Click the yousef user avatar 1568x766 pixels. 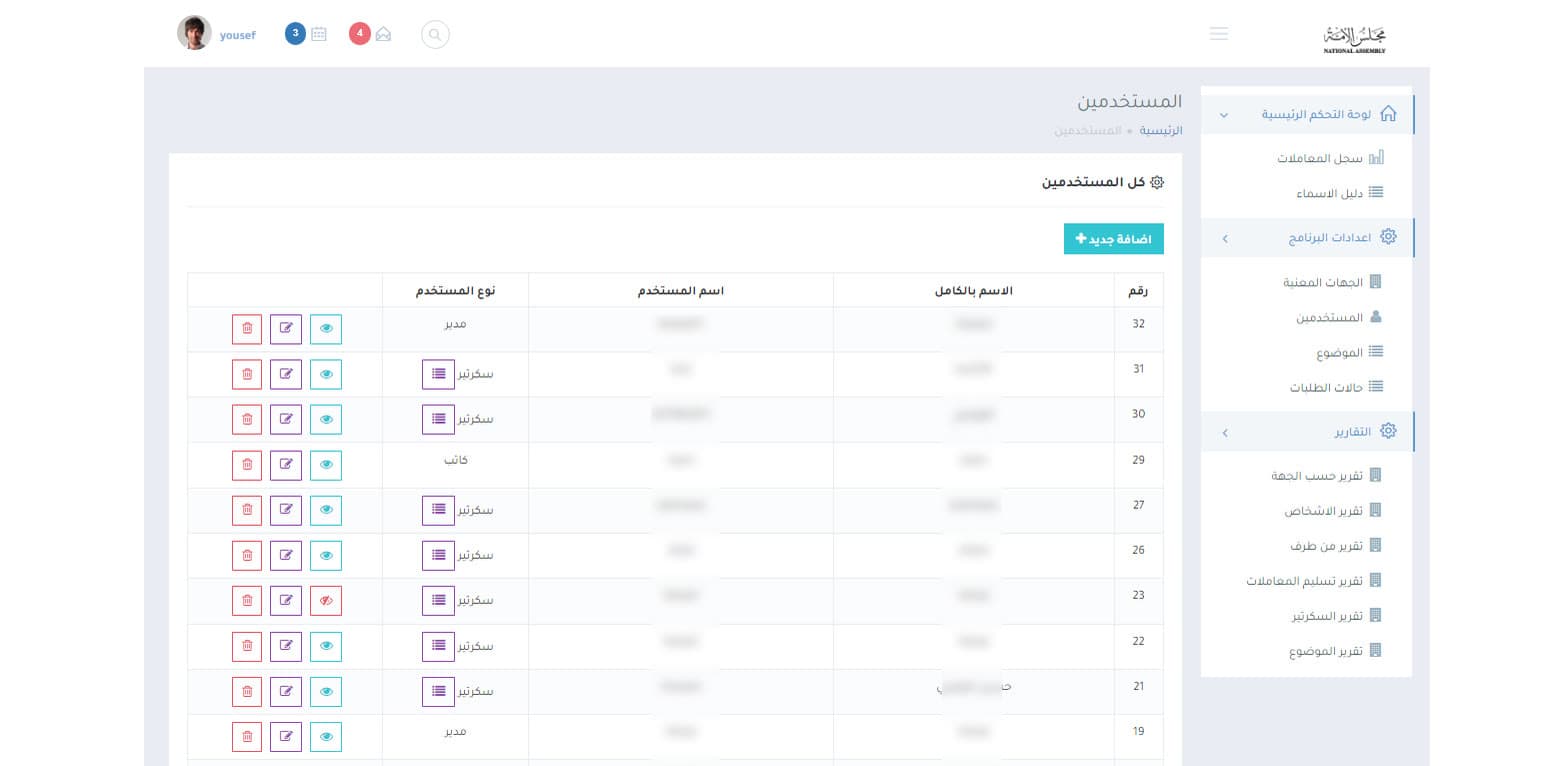coord(194,33)
